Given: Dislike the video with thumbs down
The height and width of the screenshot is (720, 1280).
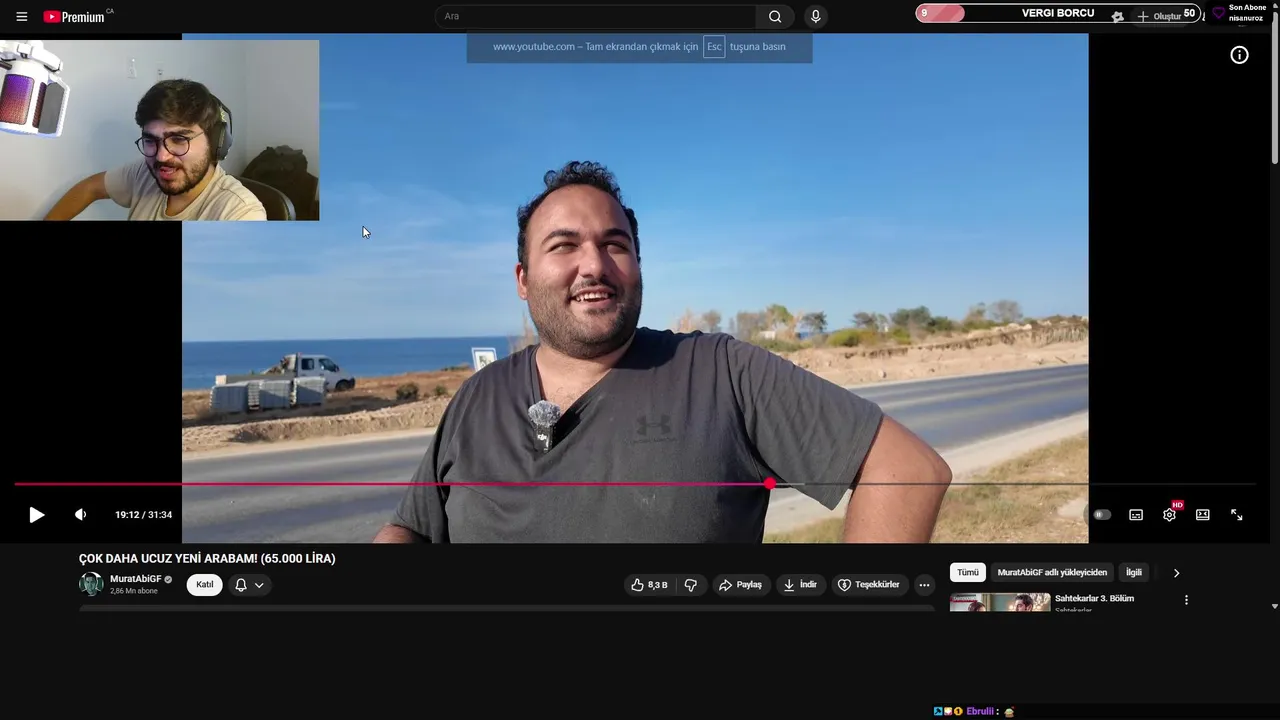Looking at the screenshot, I should (690, 585).
